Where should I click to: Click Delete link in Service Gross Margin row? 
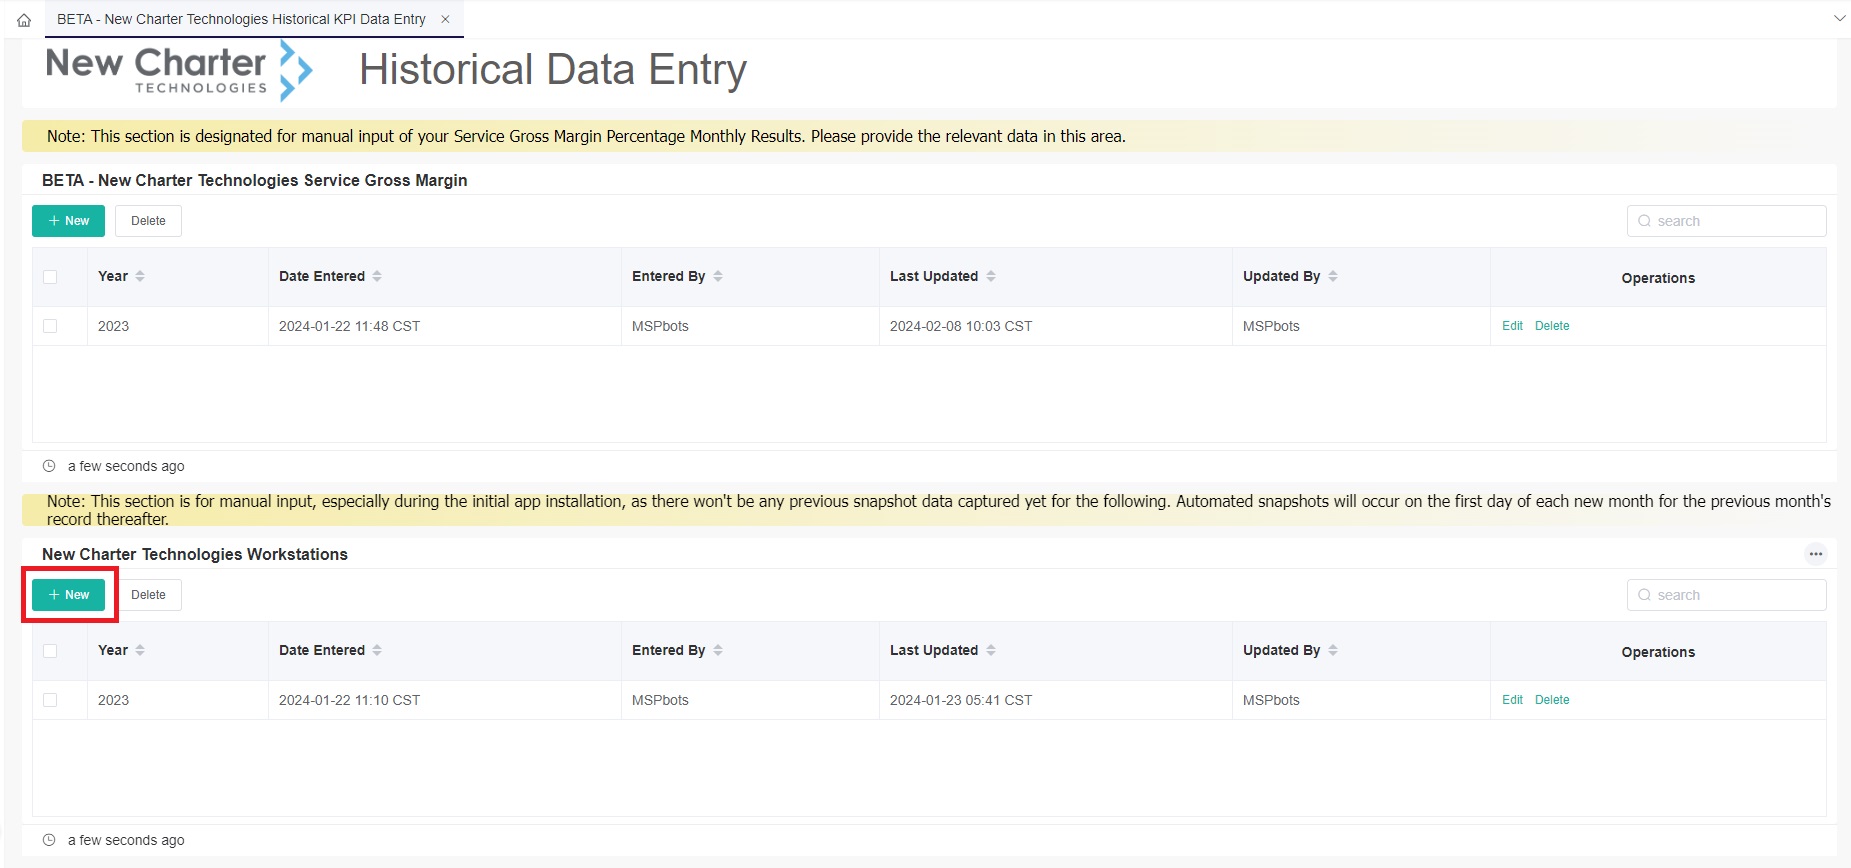[1551, 326]
